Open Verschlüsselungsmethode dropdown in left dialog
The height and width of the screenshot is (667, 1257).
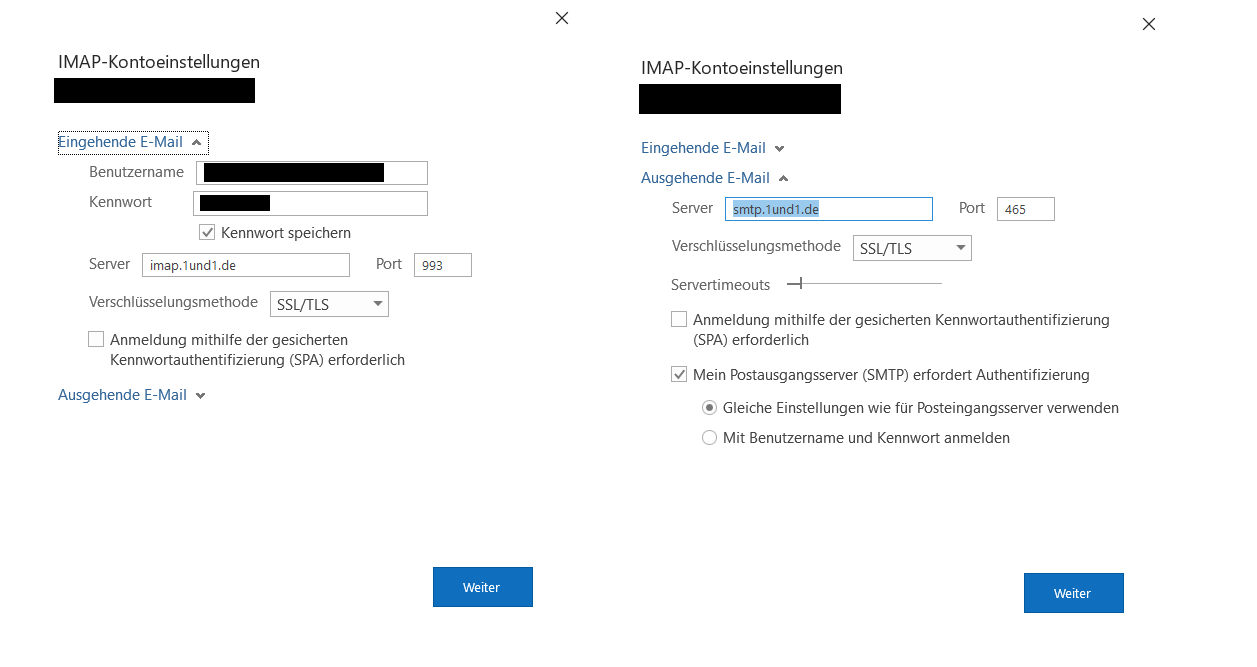click(329, 304)
